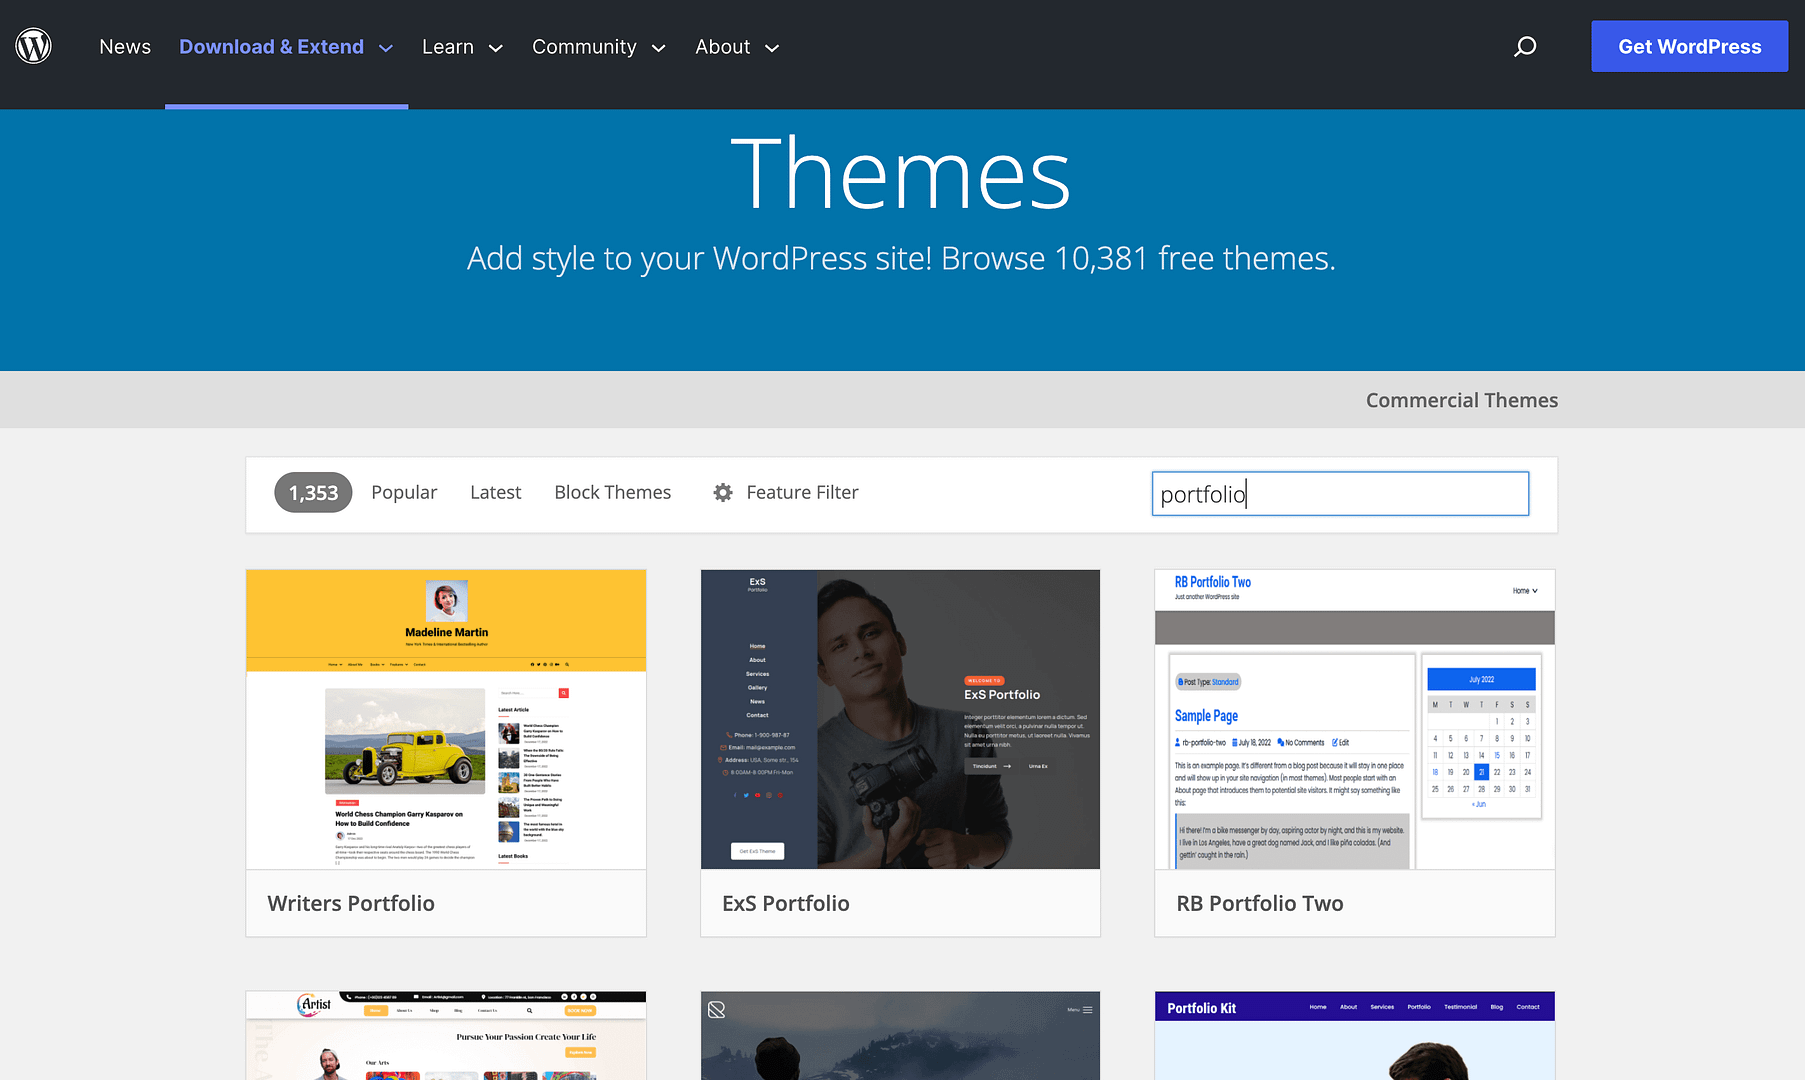Open the Portfolio Kit theme thumbnail

[1354, 1035]
